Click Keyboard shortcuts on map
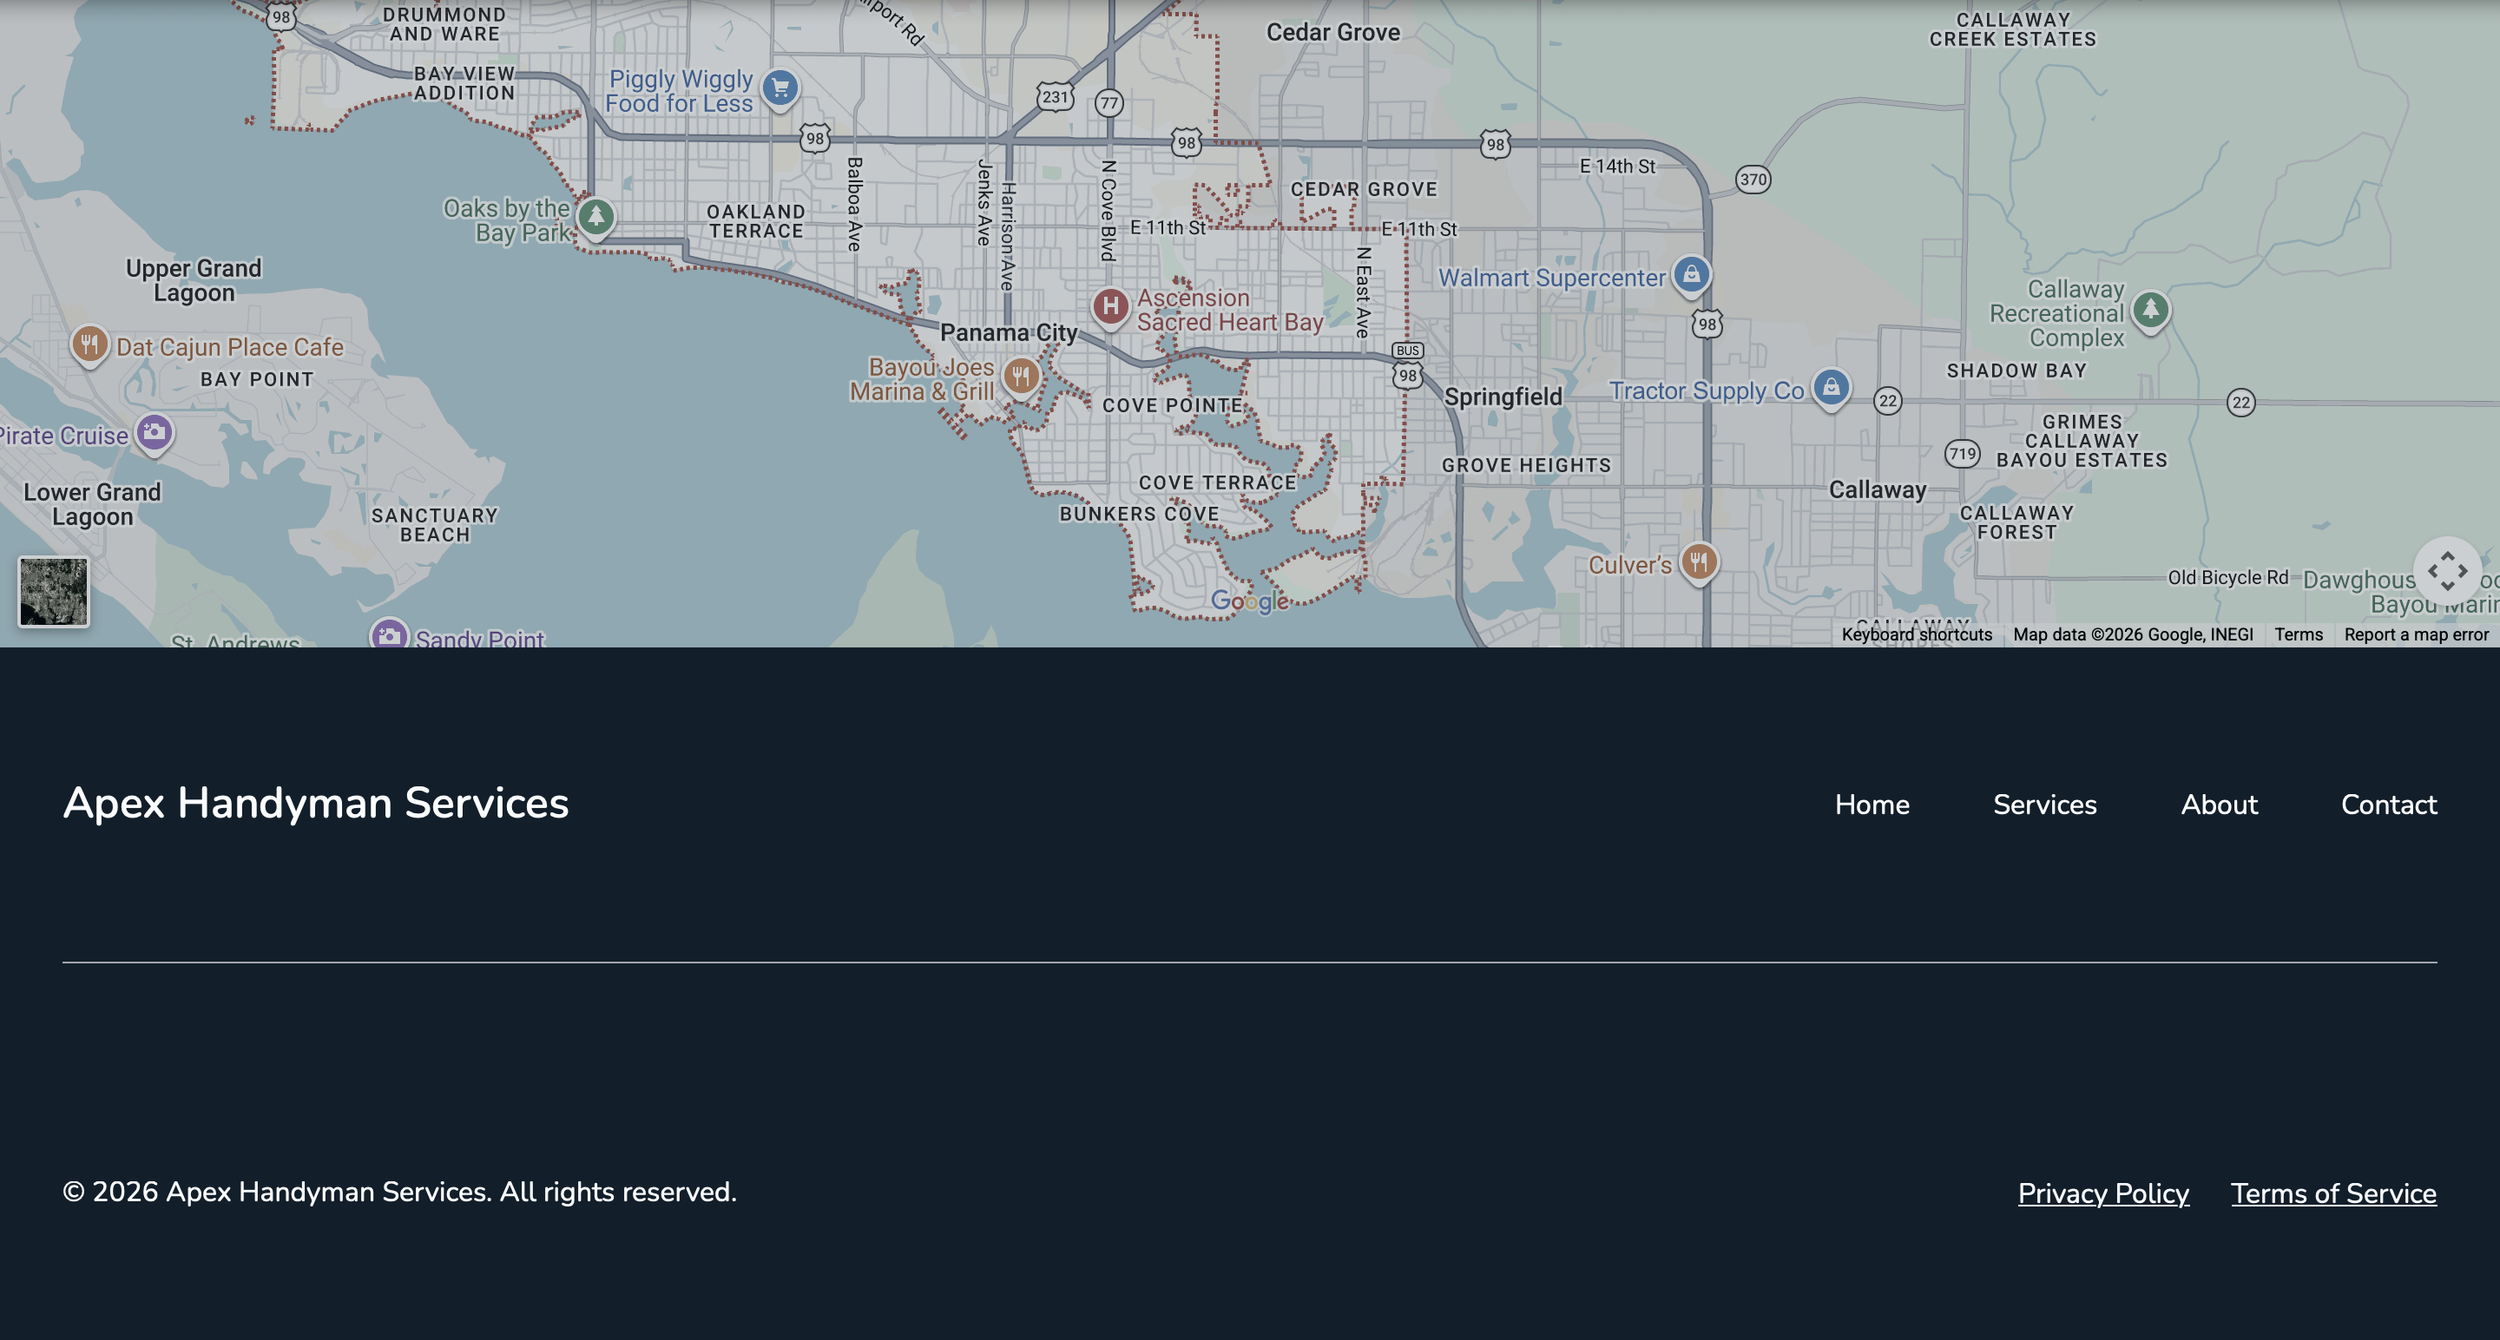Viewport: 2500px width, 1340px height. tap(1916, 635)
